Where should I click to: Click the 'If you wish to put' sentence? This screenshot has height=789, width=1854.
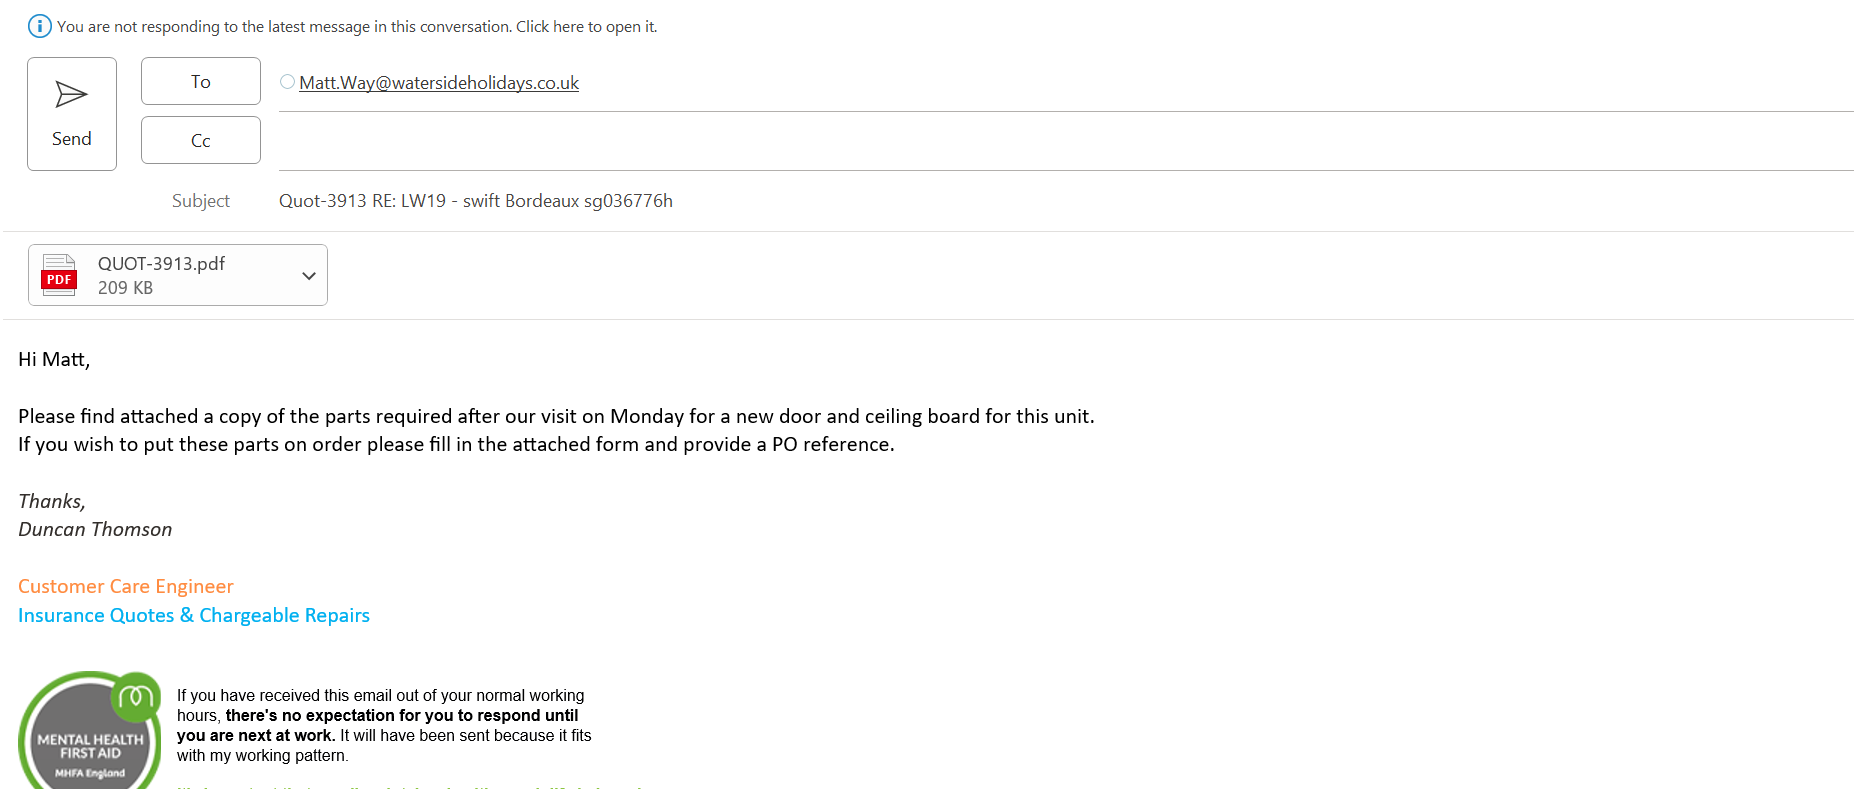tap(456, 445)
